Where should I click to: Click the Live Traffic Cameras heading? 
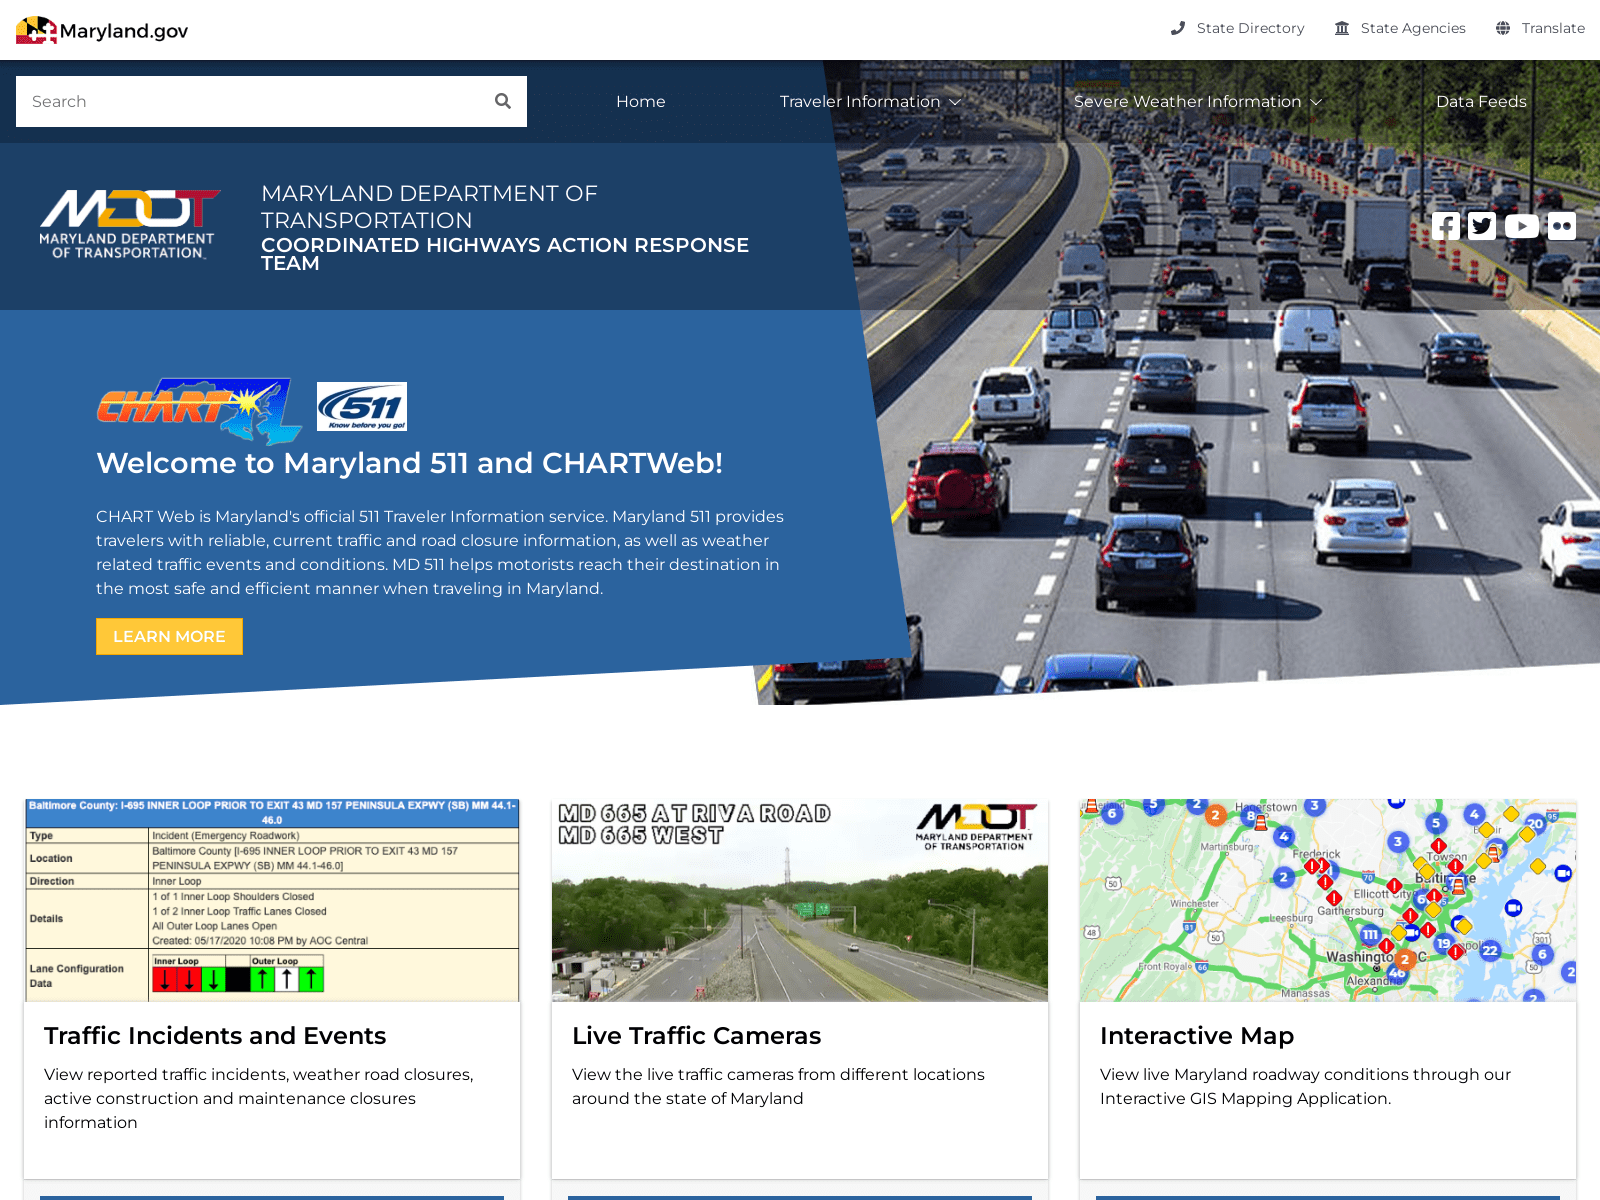tap(696, 1036)
